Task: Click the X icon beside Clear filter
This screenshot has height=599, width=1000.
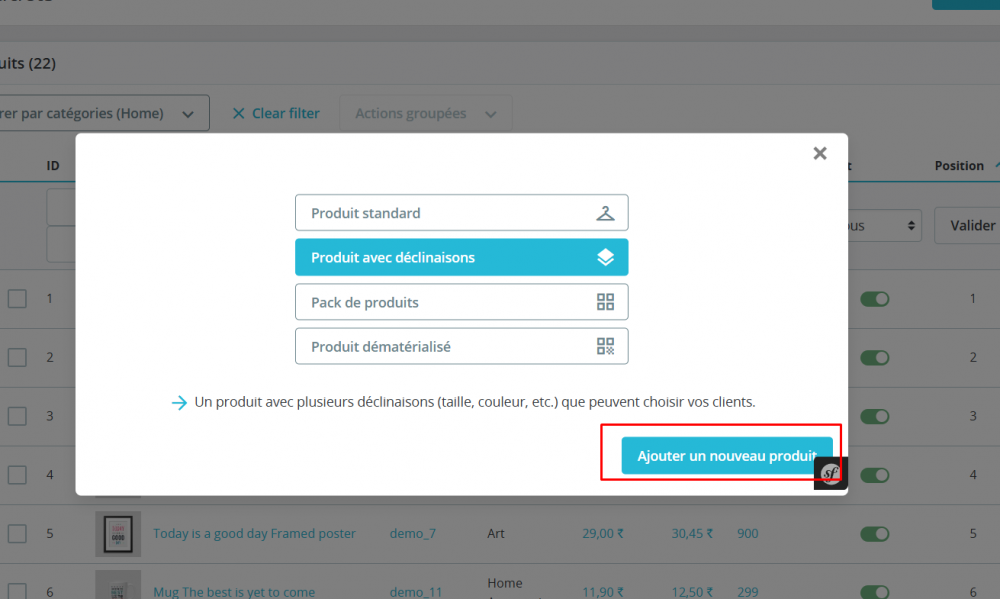Action: pyautogui.click(x=239, y=113)
